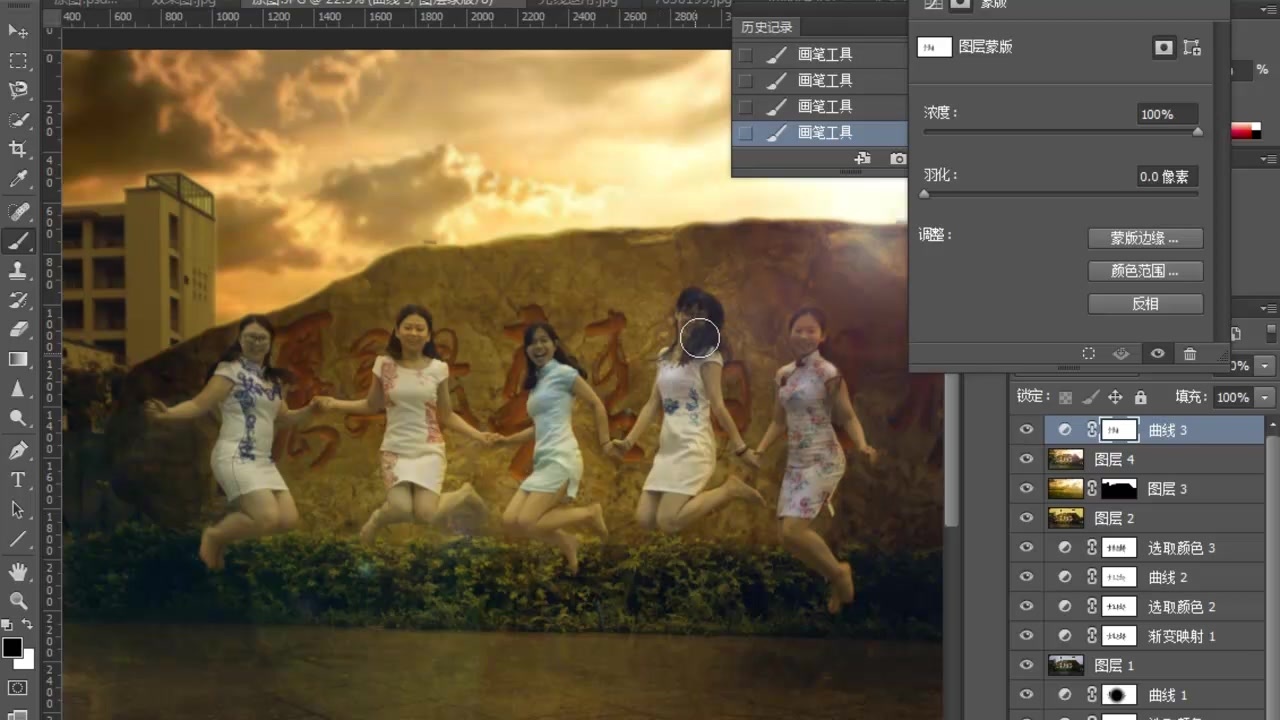Hide the 渐变映射 1 layer

click(1026, 636)
